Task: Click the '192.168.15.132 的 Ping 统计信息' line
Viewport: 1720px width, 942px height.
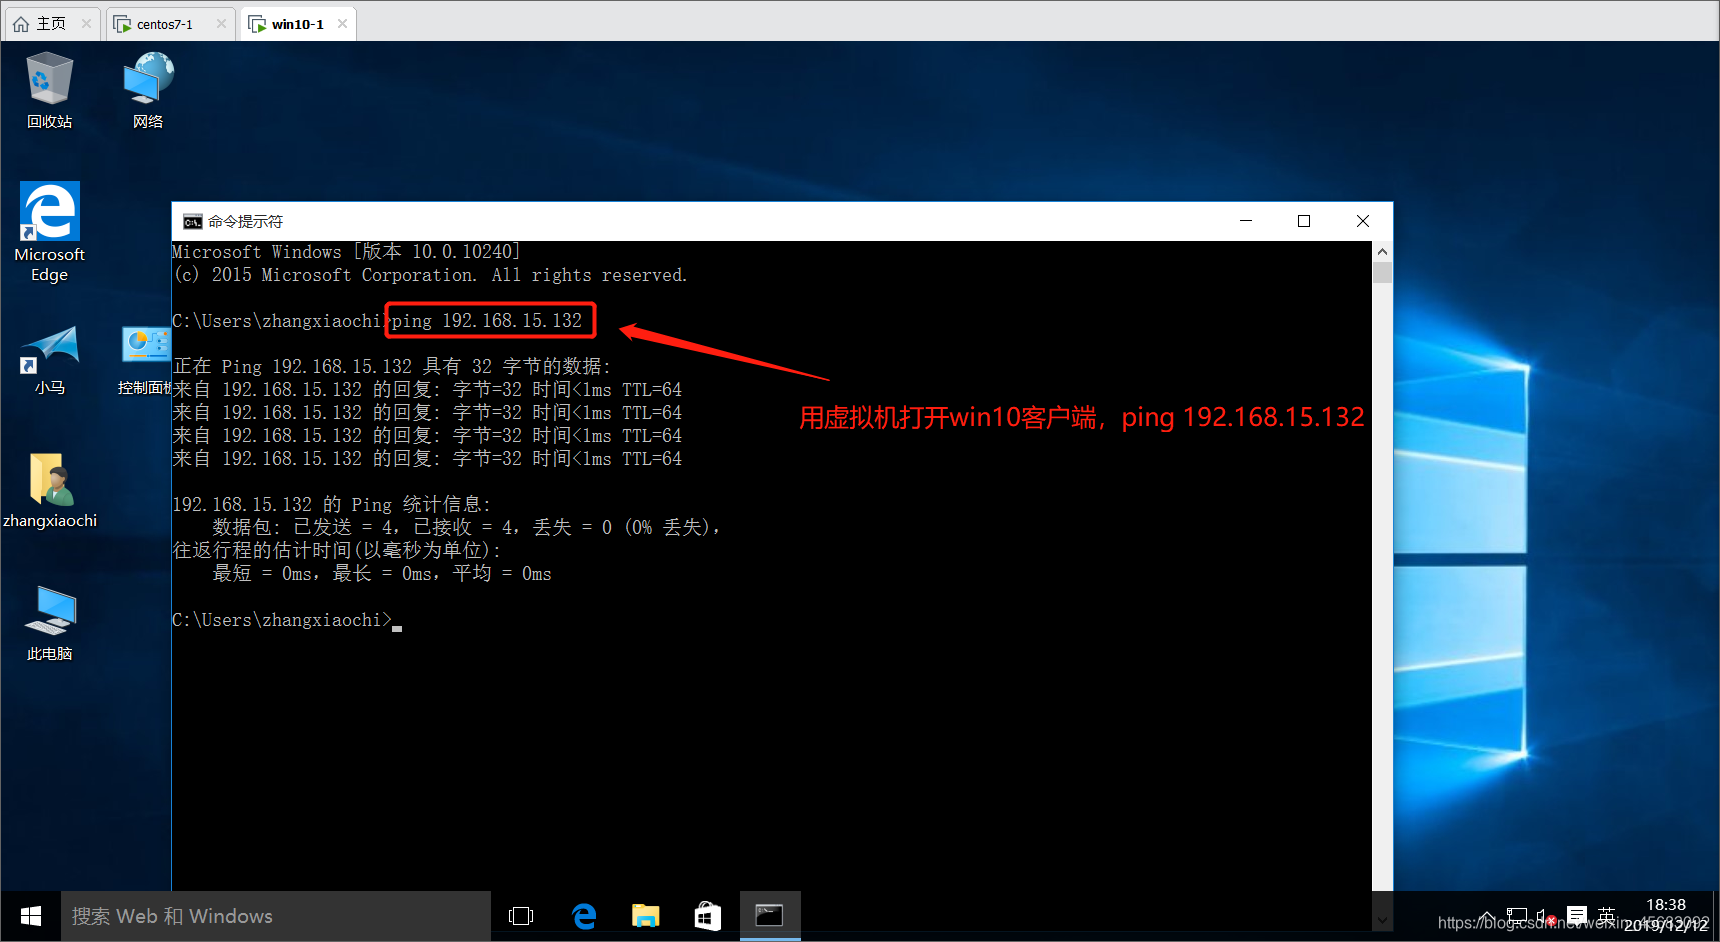Action: [x=332, y=505]
